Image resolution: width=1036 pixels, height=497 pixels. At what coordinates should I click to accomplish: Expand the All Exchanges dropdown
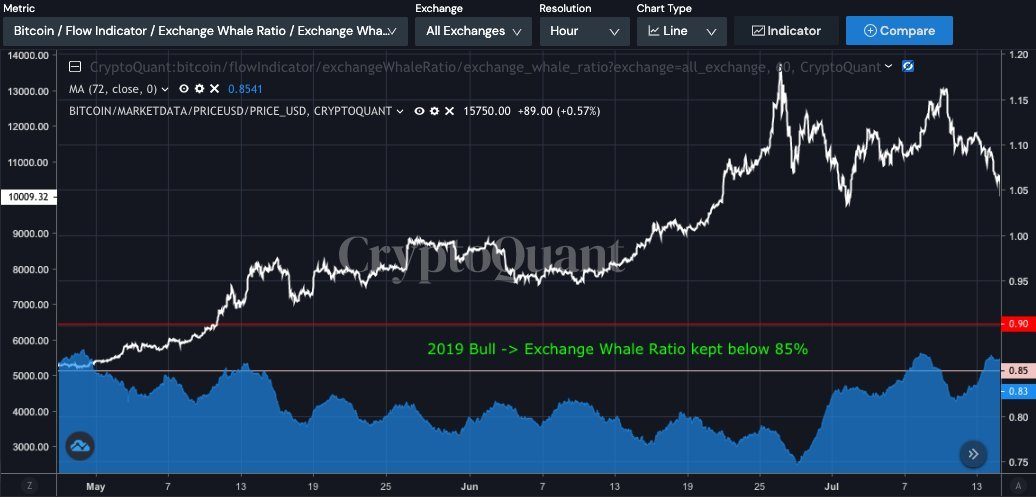pos(473,31)
